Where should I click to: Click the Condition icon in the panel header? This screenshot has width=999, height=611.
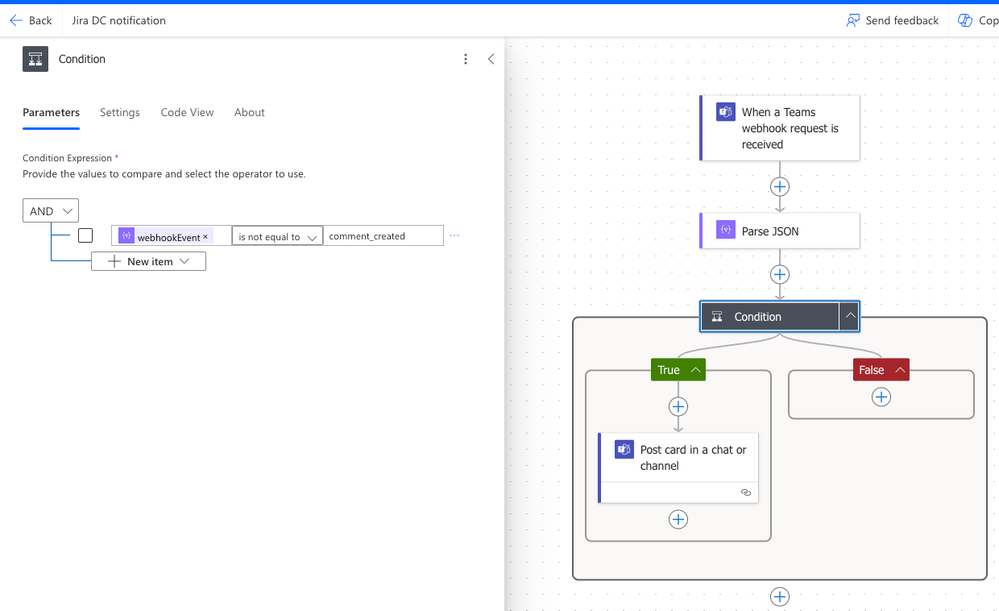coord(35,59)
